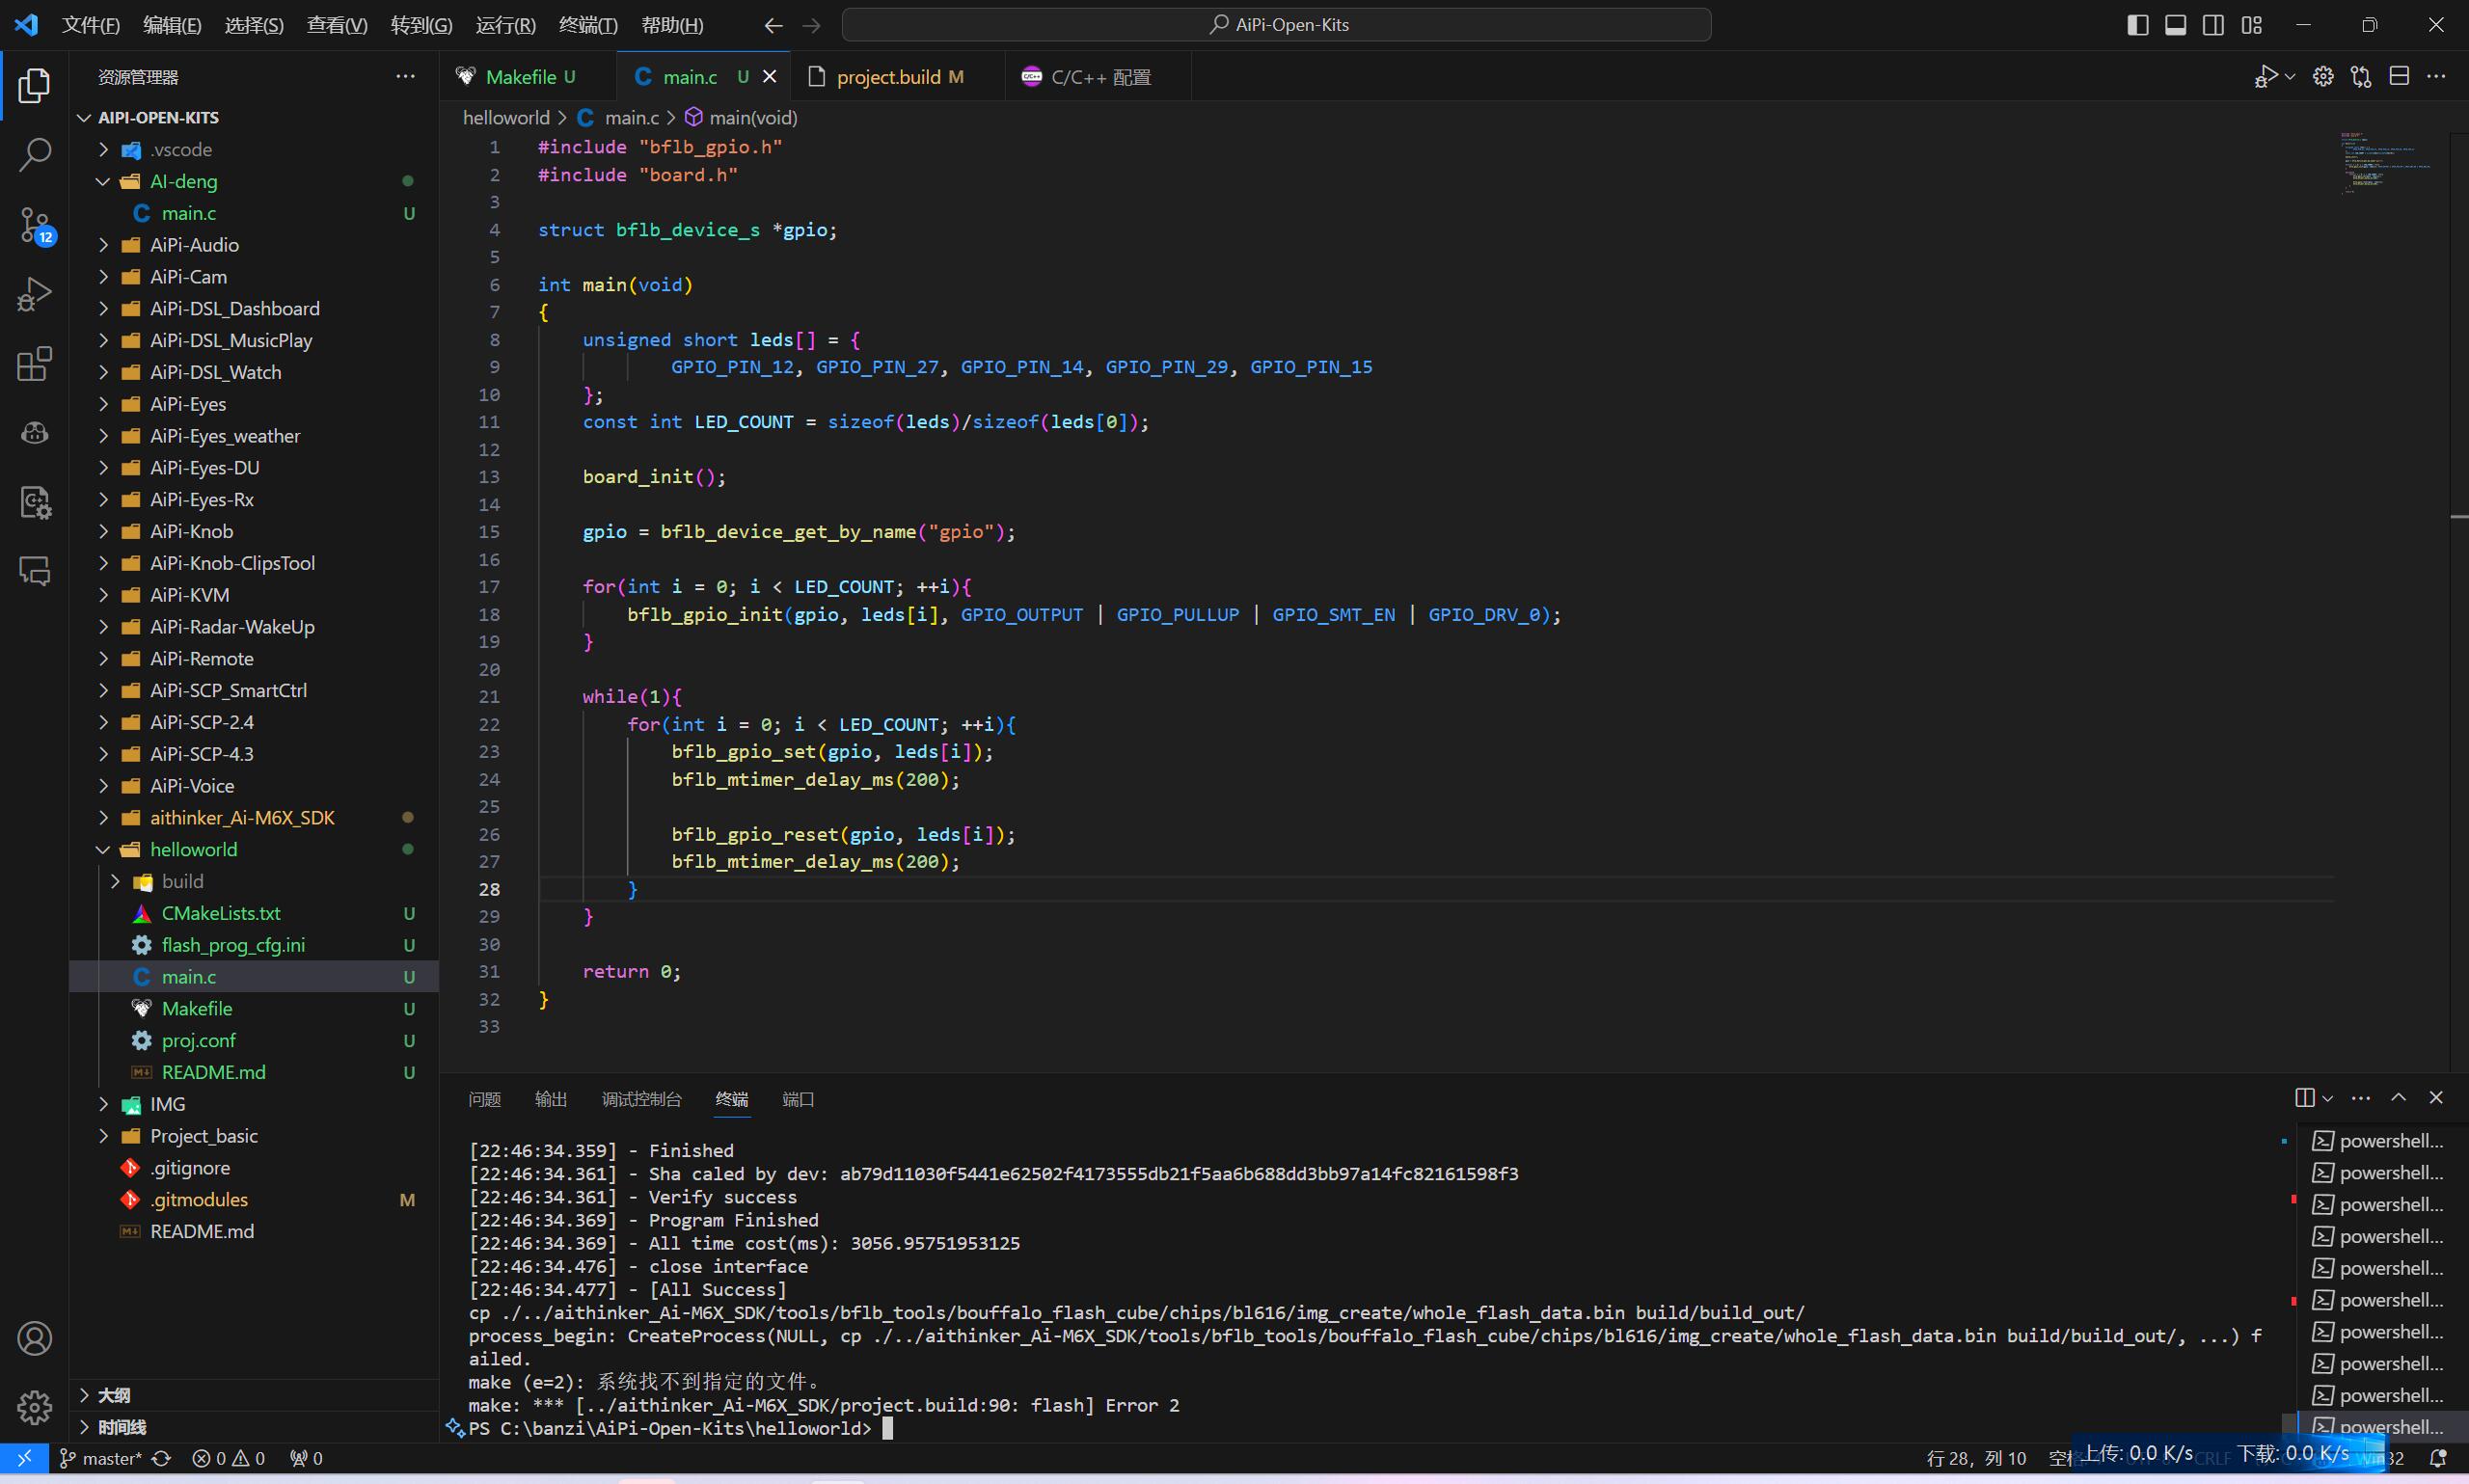2469x1484 pixels.
Task: Open the Explorer view in activity bar
Action: [34, 86]
